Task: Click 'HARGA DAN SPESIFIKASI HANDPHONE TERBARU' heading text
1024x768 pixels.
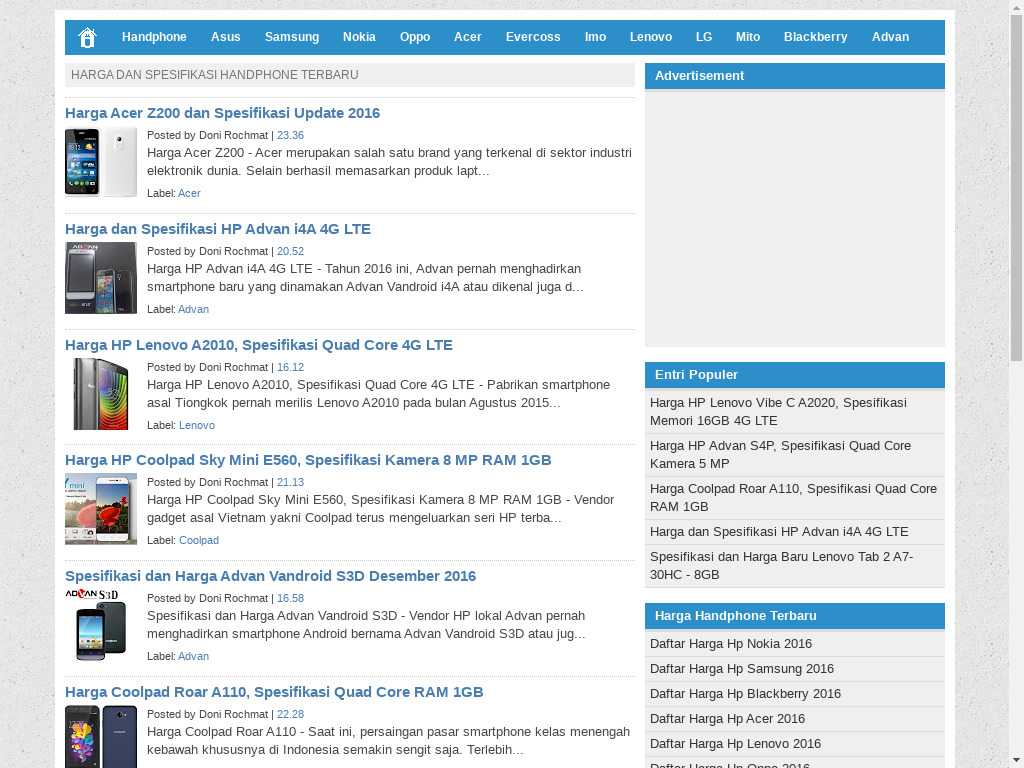Action: [x=214, y=75]
